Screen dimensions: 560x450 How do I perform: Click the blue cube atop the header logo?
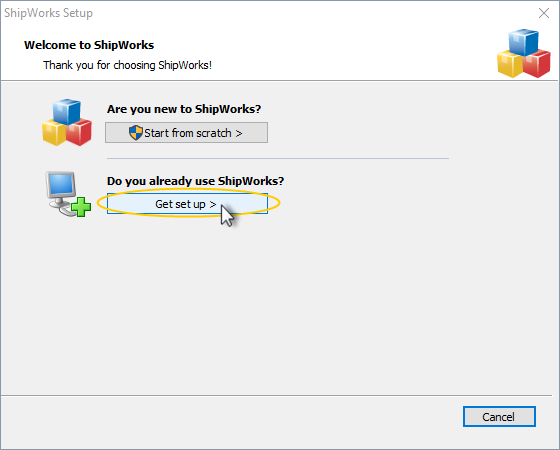(524, 42)
